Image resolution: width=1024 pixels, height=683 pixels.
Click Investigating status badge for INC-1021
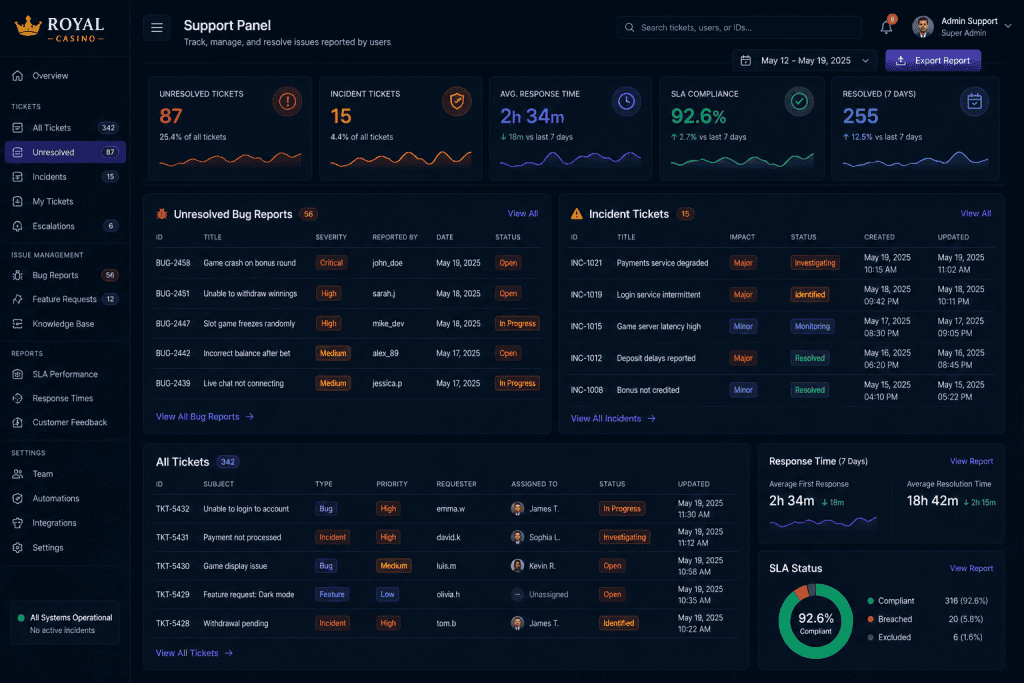pos(815,263)
